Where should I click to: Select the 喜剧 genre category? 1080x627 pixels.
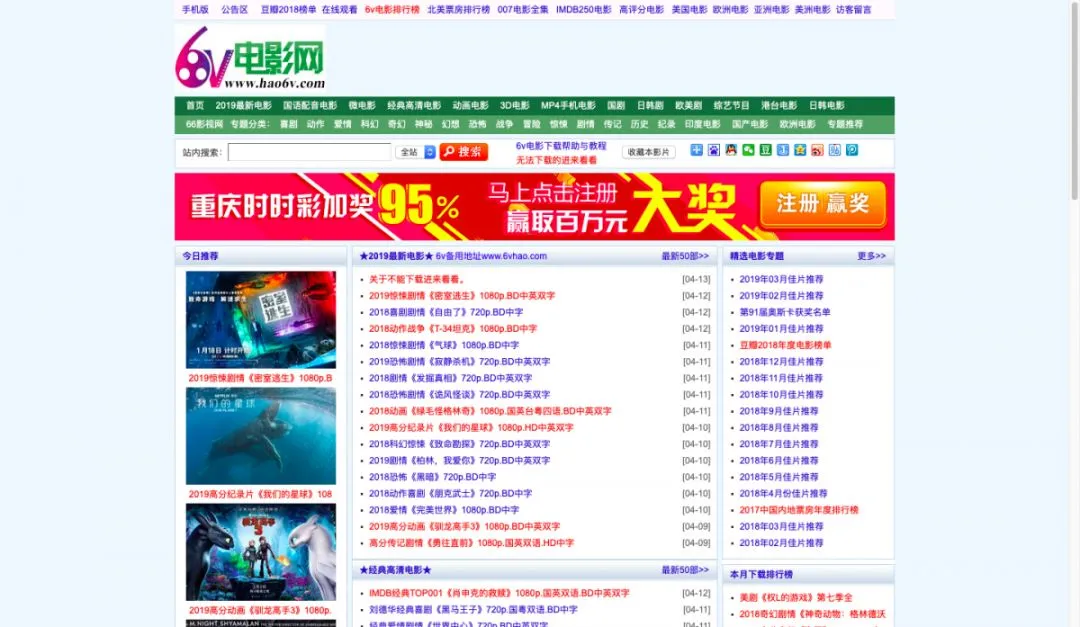point(289,124)
